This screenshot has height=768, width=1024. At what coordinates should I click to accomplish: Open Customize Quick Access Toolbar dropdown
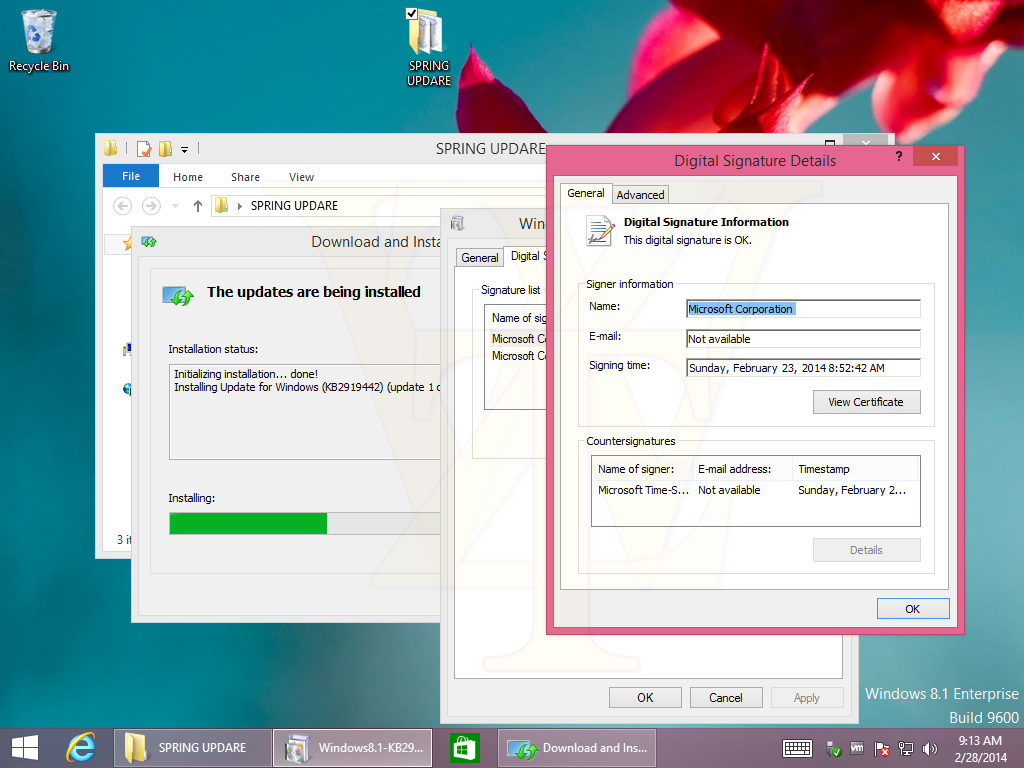[x=185, y=150]
